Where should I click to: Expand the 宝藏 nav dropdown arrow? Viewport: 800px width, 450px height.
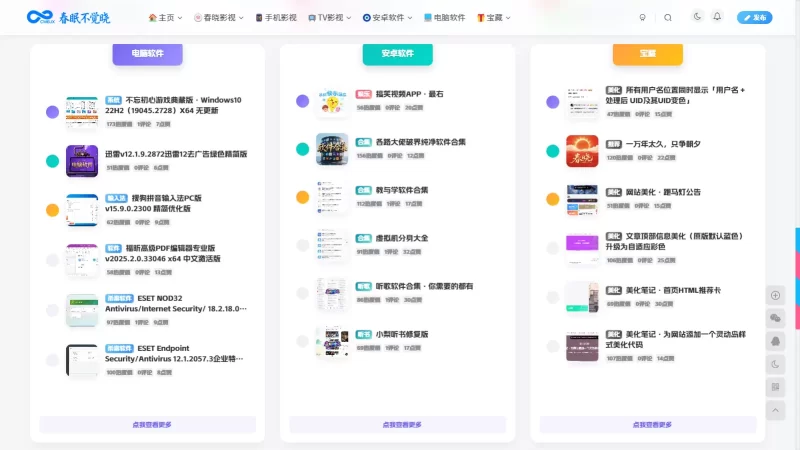[x=508, y=18]
